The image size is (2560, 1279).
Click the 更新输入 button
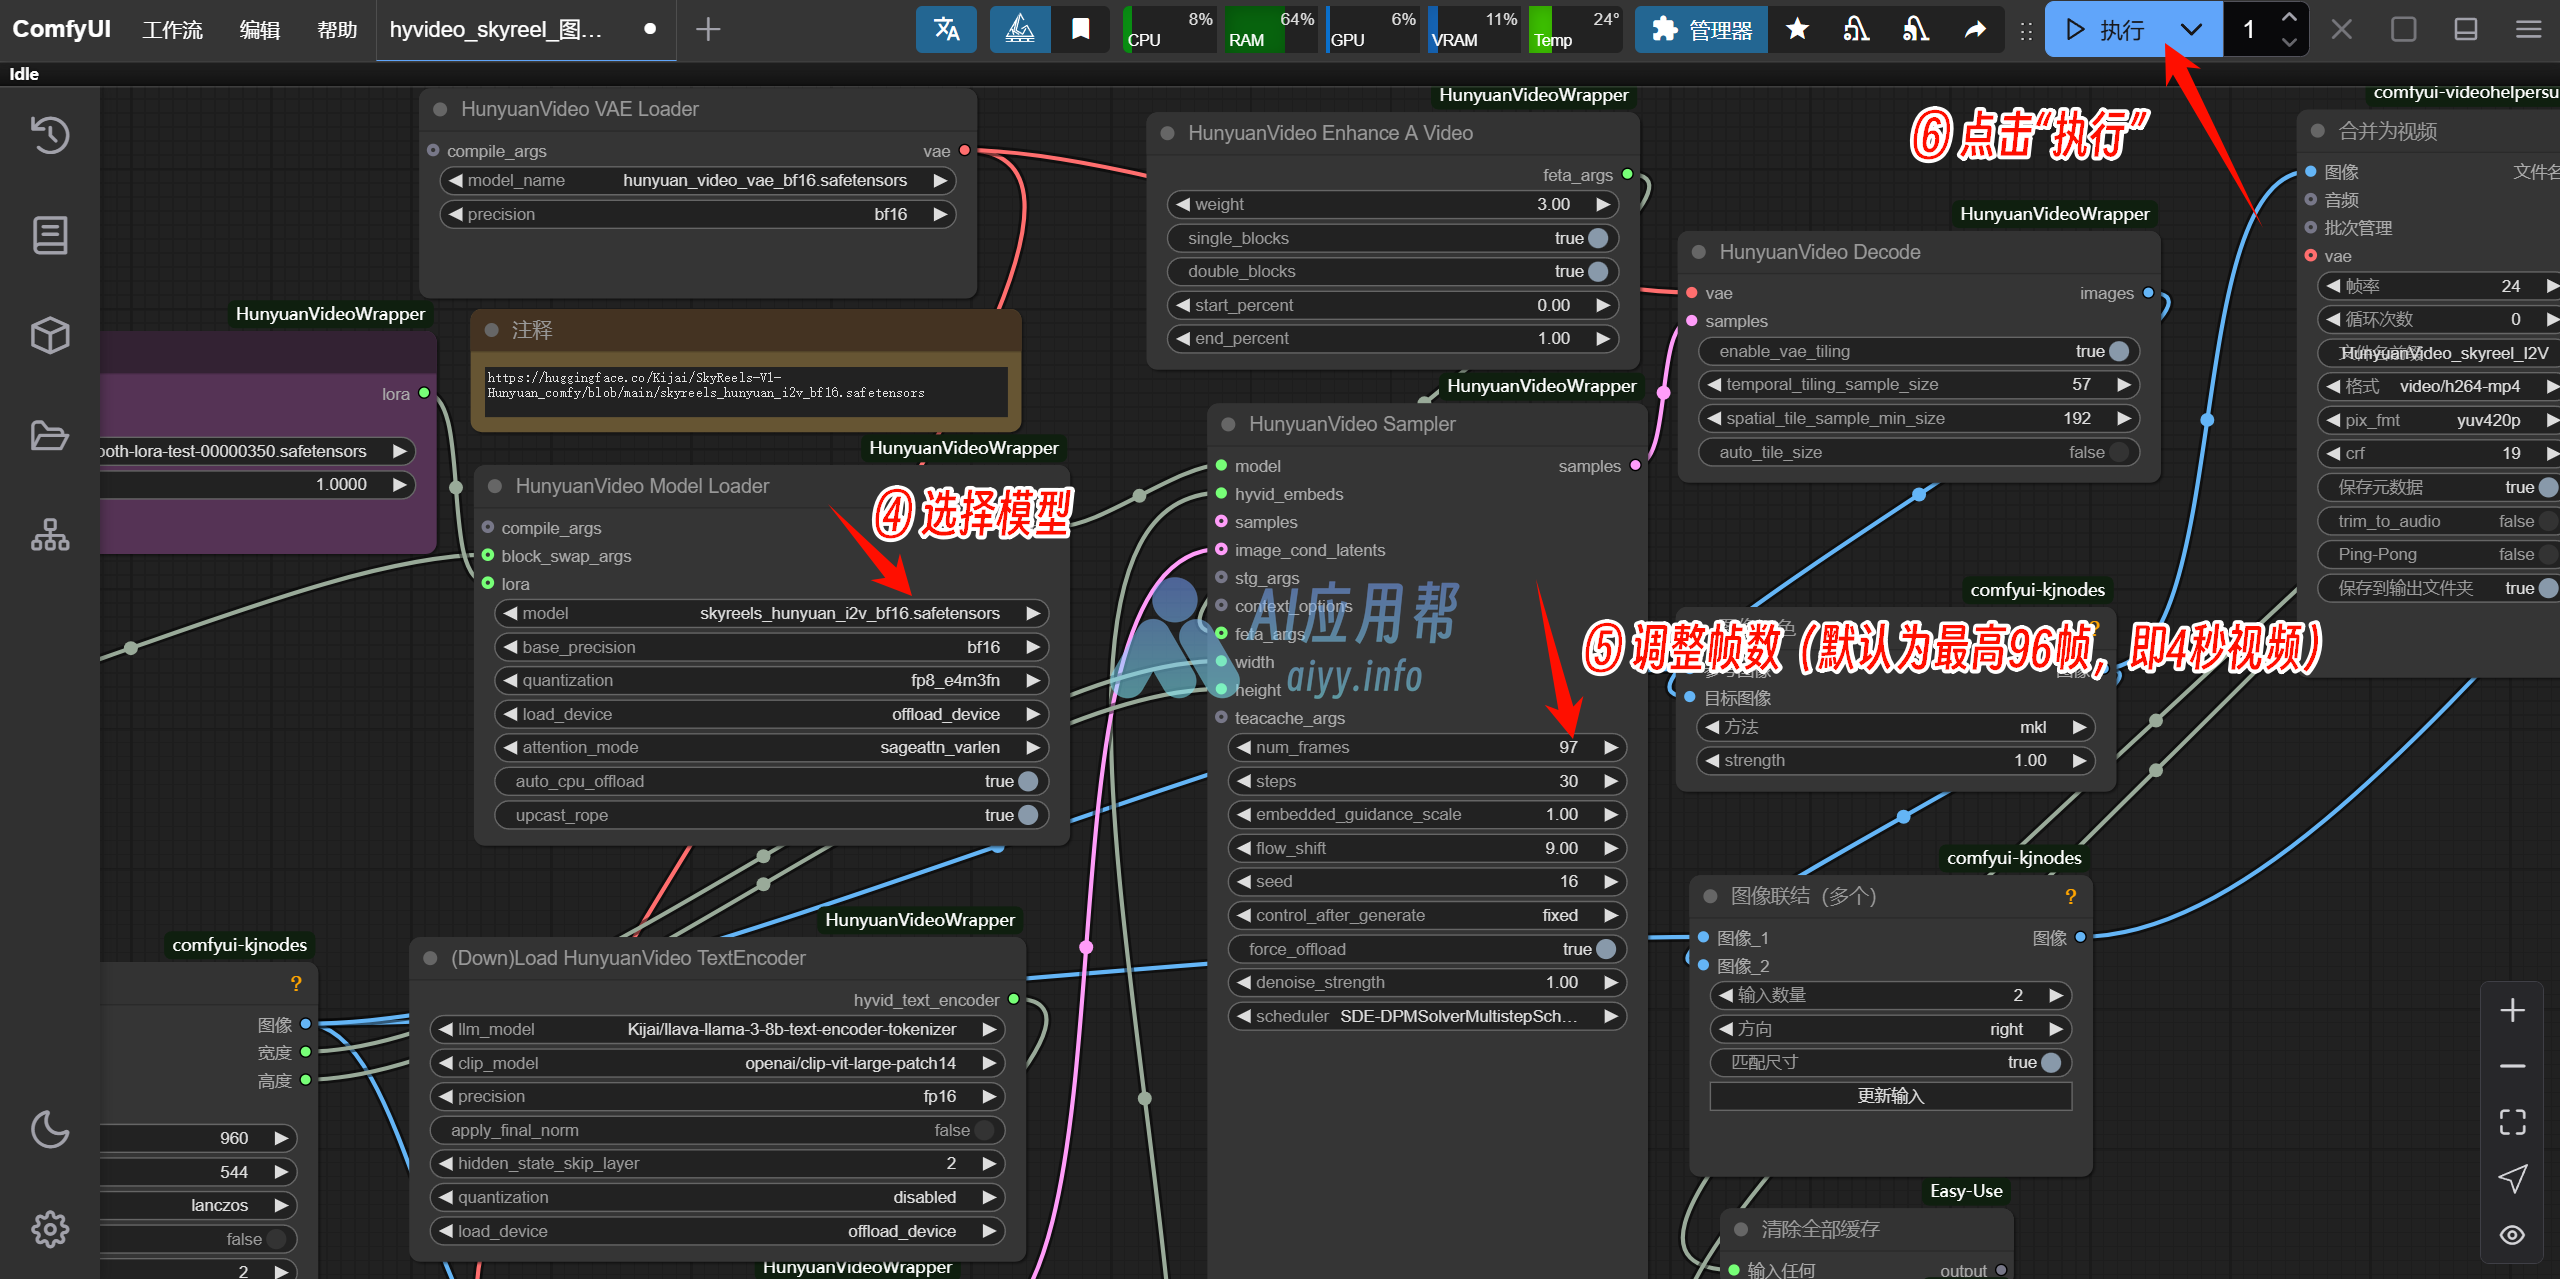(1891, 1096)
